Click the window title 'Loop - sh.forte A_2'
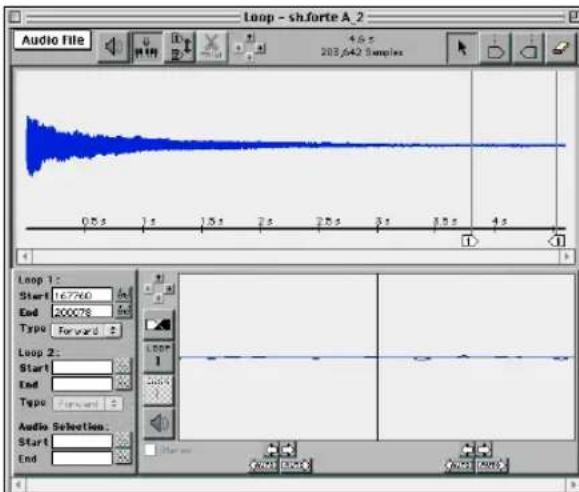579x492 pixels. click(x=304, y=17)
